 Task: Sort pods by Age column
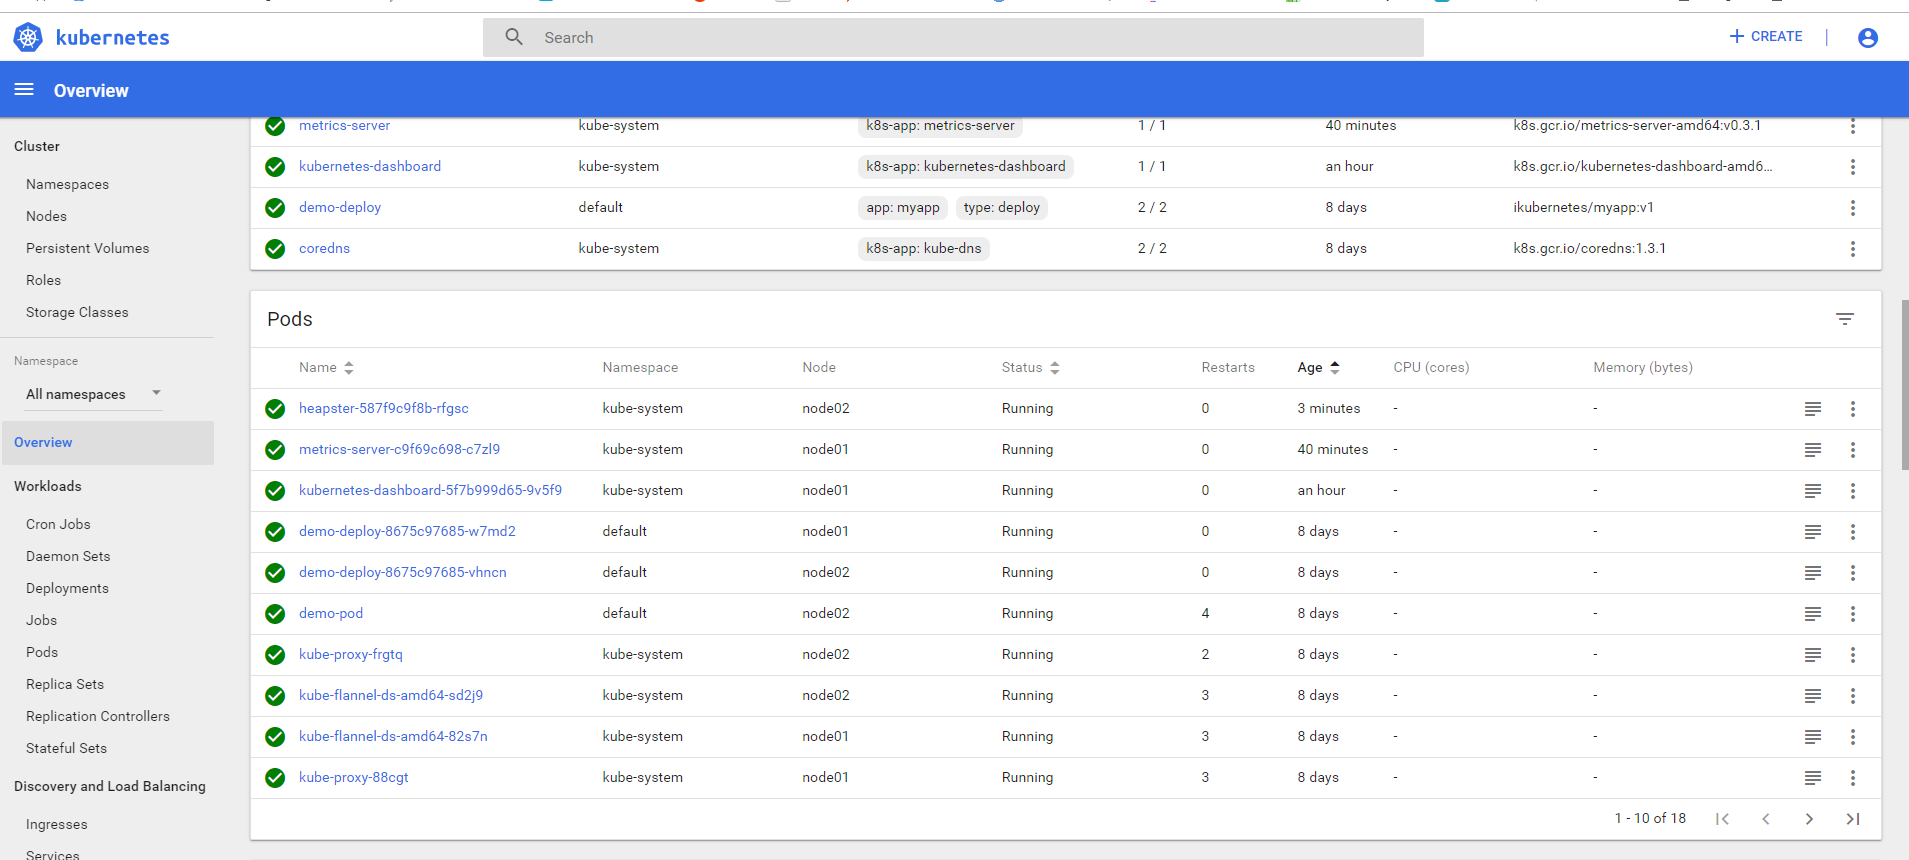1318,368
